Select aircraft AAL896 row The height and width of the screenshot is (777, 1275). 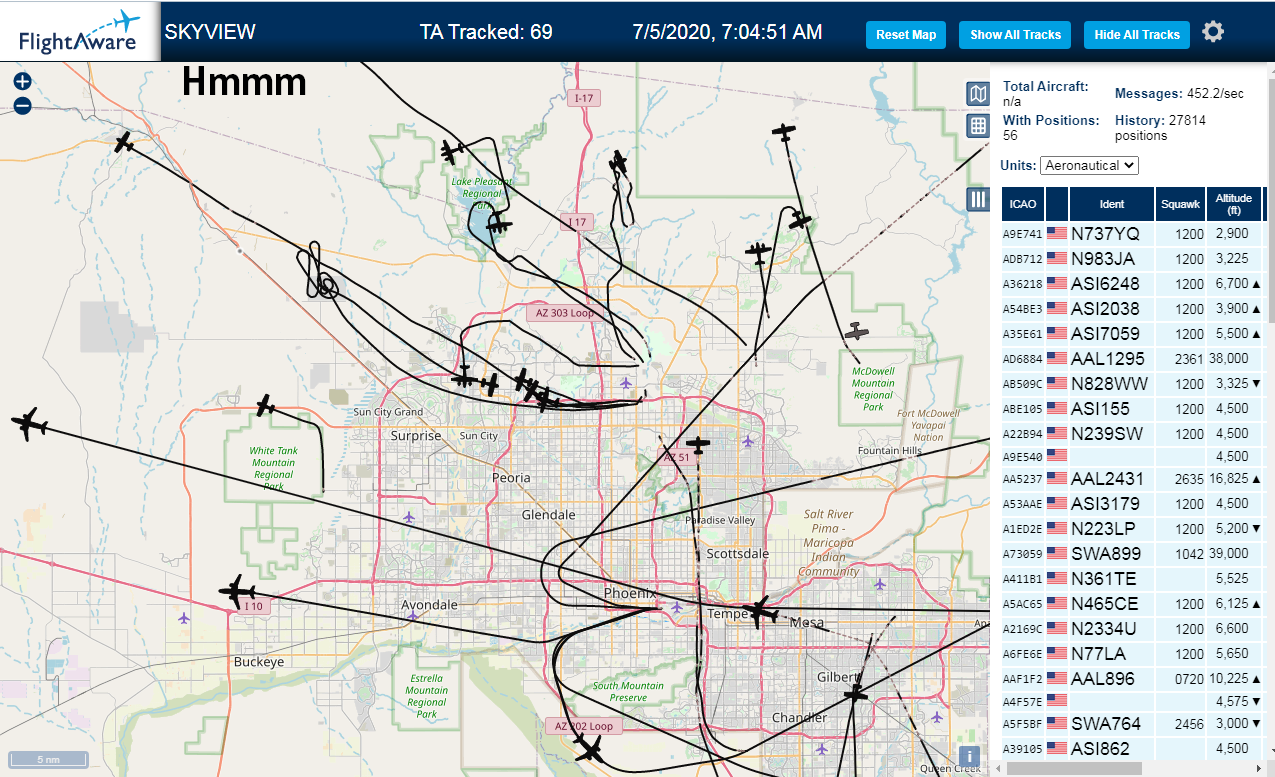[1135, 679]
